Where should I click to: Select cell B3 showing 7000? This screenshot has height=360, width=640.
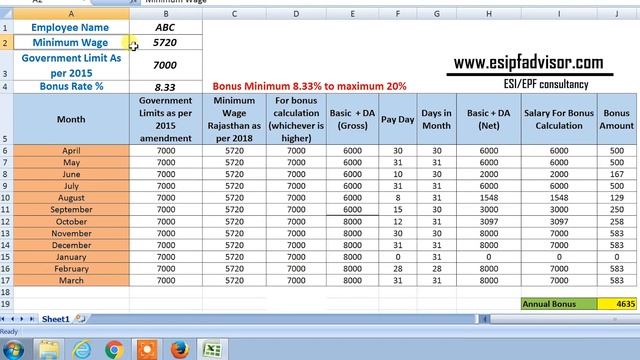coord(166,65)
